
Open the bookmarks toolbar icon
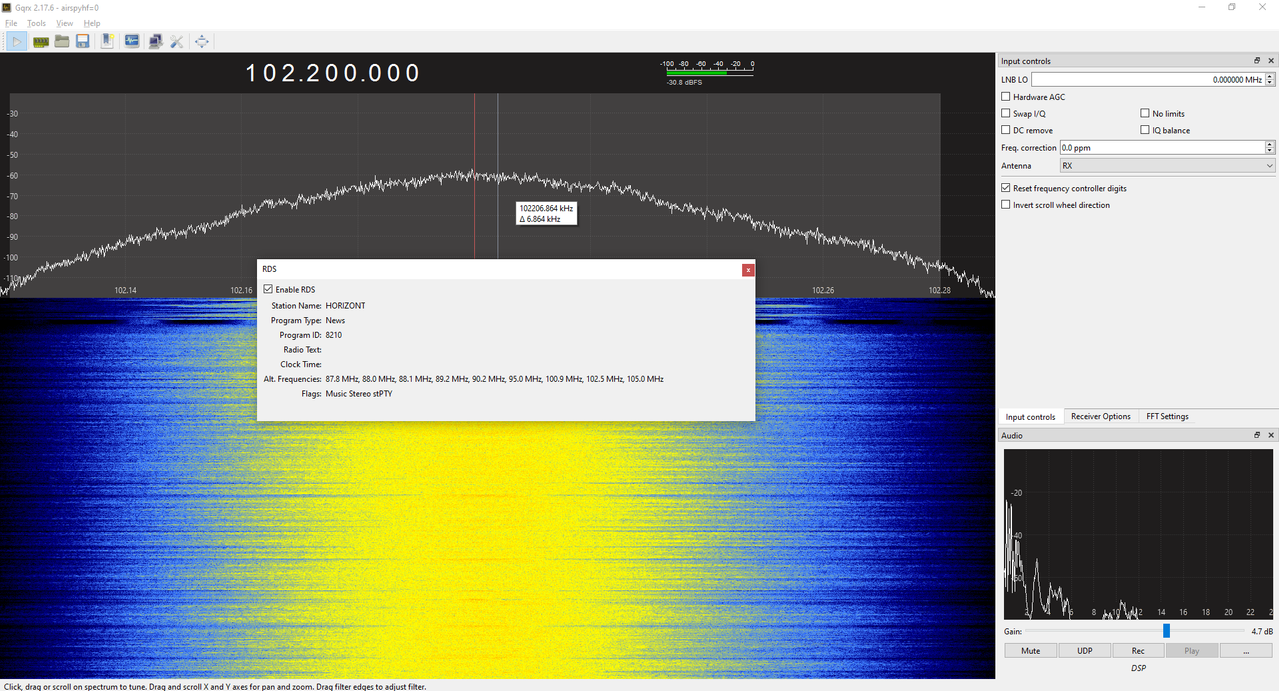(107, 41)
